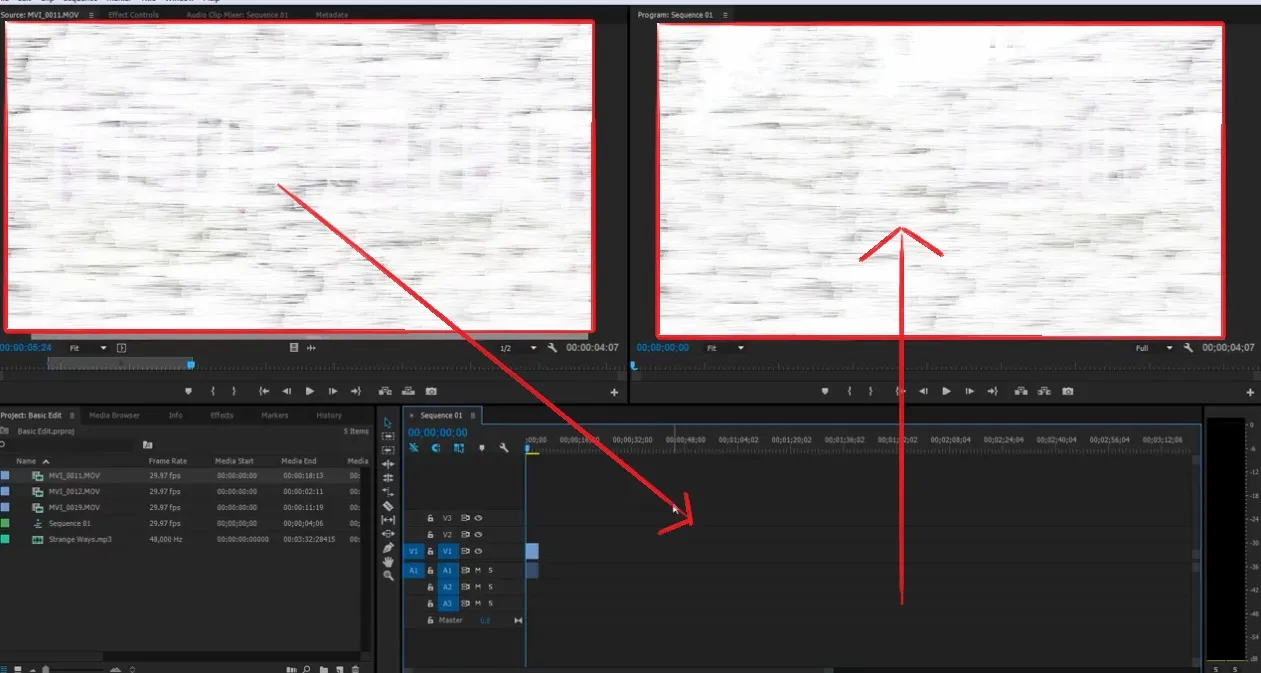Select the Zoom tool
This screenshot has height=673, width=1261.
point(388,576)
